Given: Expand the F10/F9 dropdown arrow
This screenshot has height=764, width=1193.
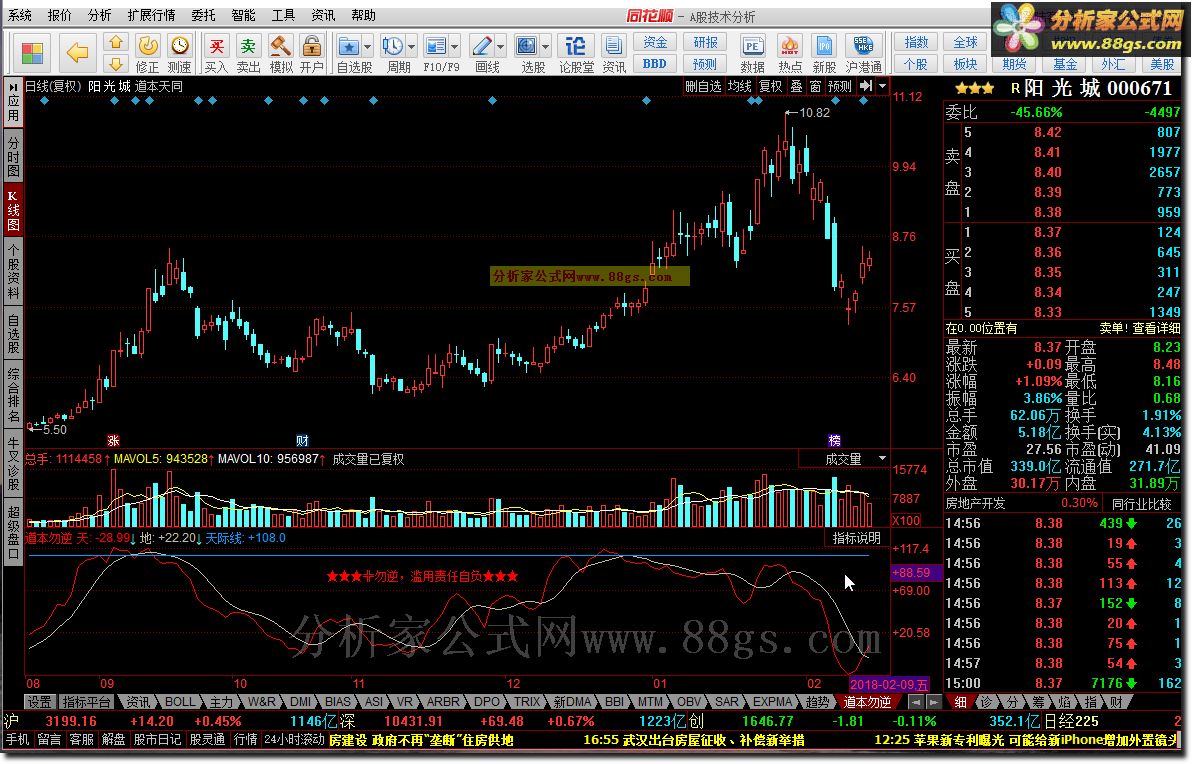Looking at the screenshot, I should [x=454, y=47].
